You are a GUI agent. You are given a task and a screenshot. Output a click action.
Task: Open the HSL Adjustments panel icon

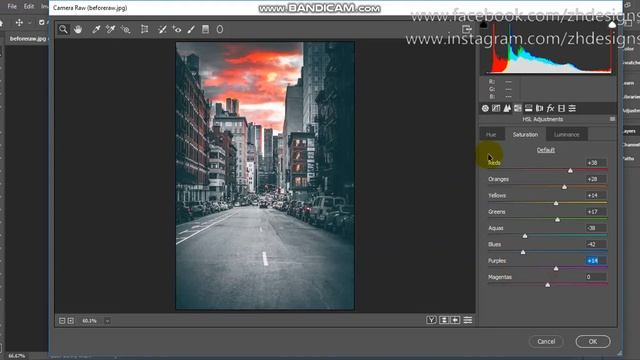[x=518, y=108]
